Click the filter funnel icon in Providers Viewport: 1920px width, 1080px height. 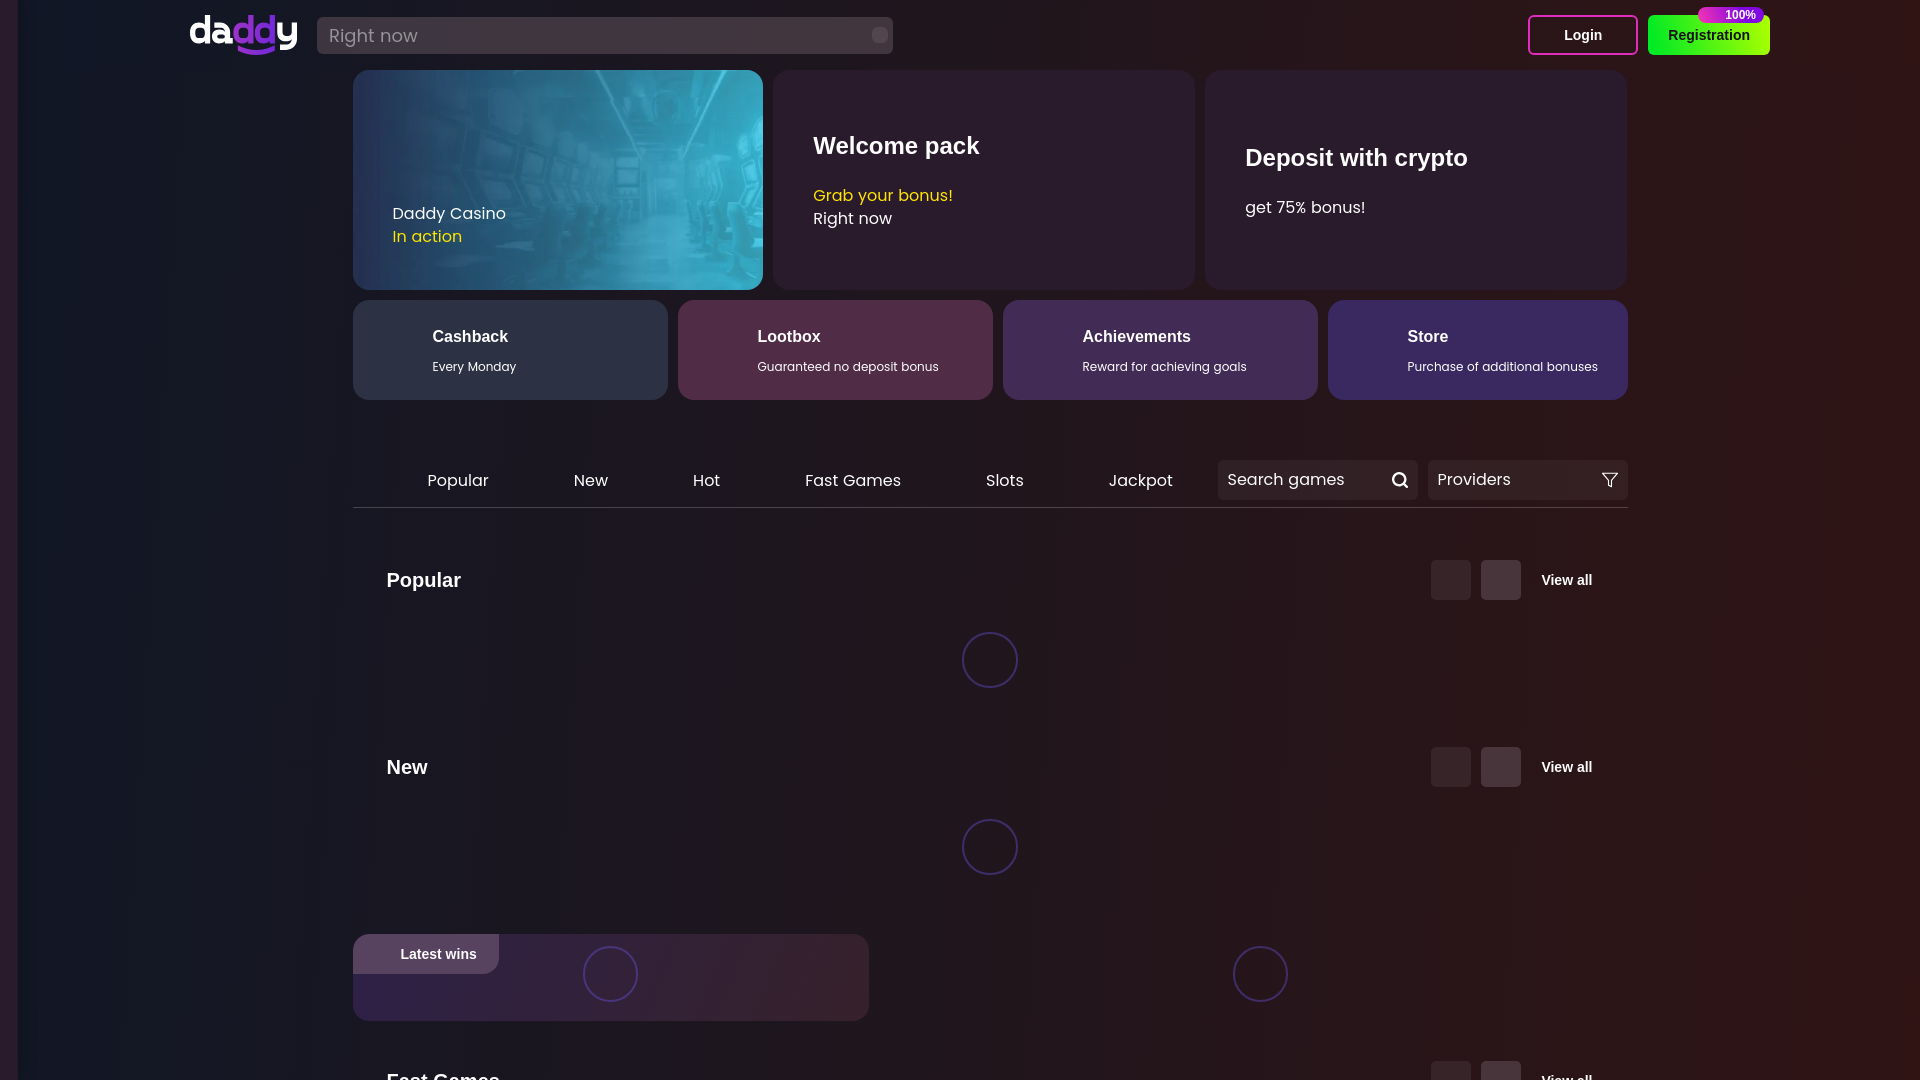coord(1610,480)
